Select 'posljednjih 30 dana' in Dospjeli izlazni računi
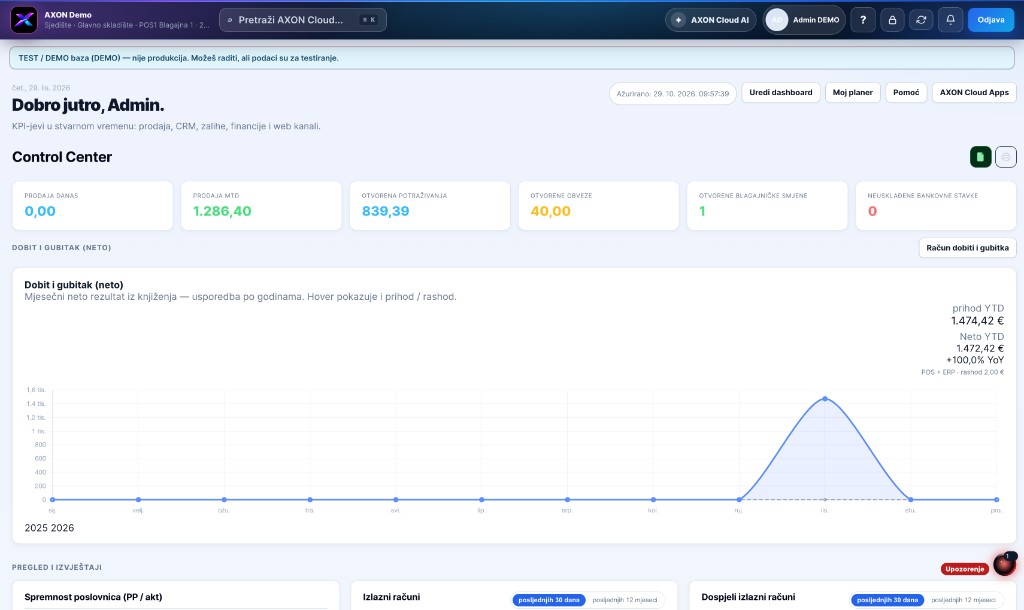The height and width of the screenshot is (610, 1024). coord(887,600)
